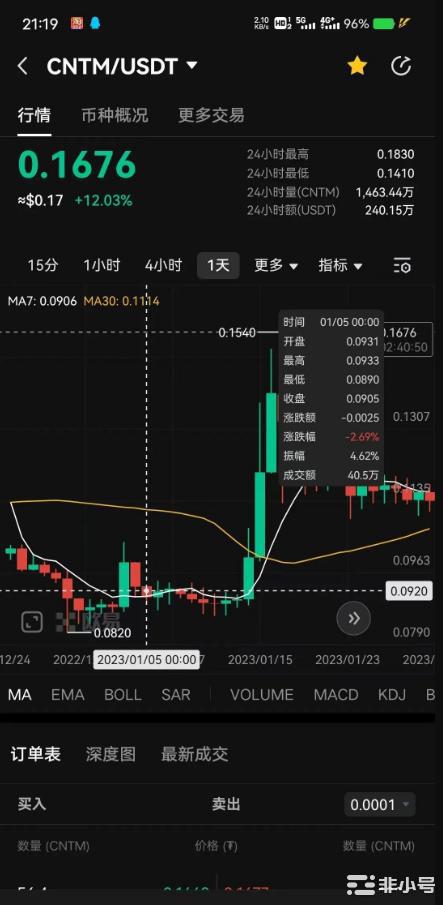Image resolution: width=443 pixels, height=905 pixels.
Task: Tap the back arrow icon
Action: [x=22, y=66]
